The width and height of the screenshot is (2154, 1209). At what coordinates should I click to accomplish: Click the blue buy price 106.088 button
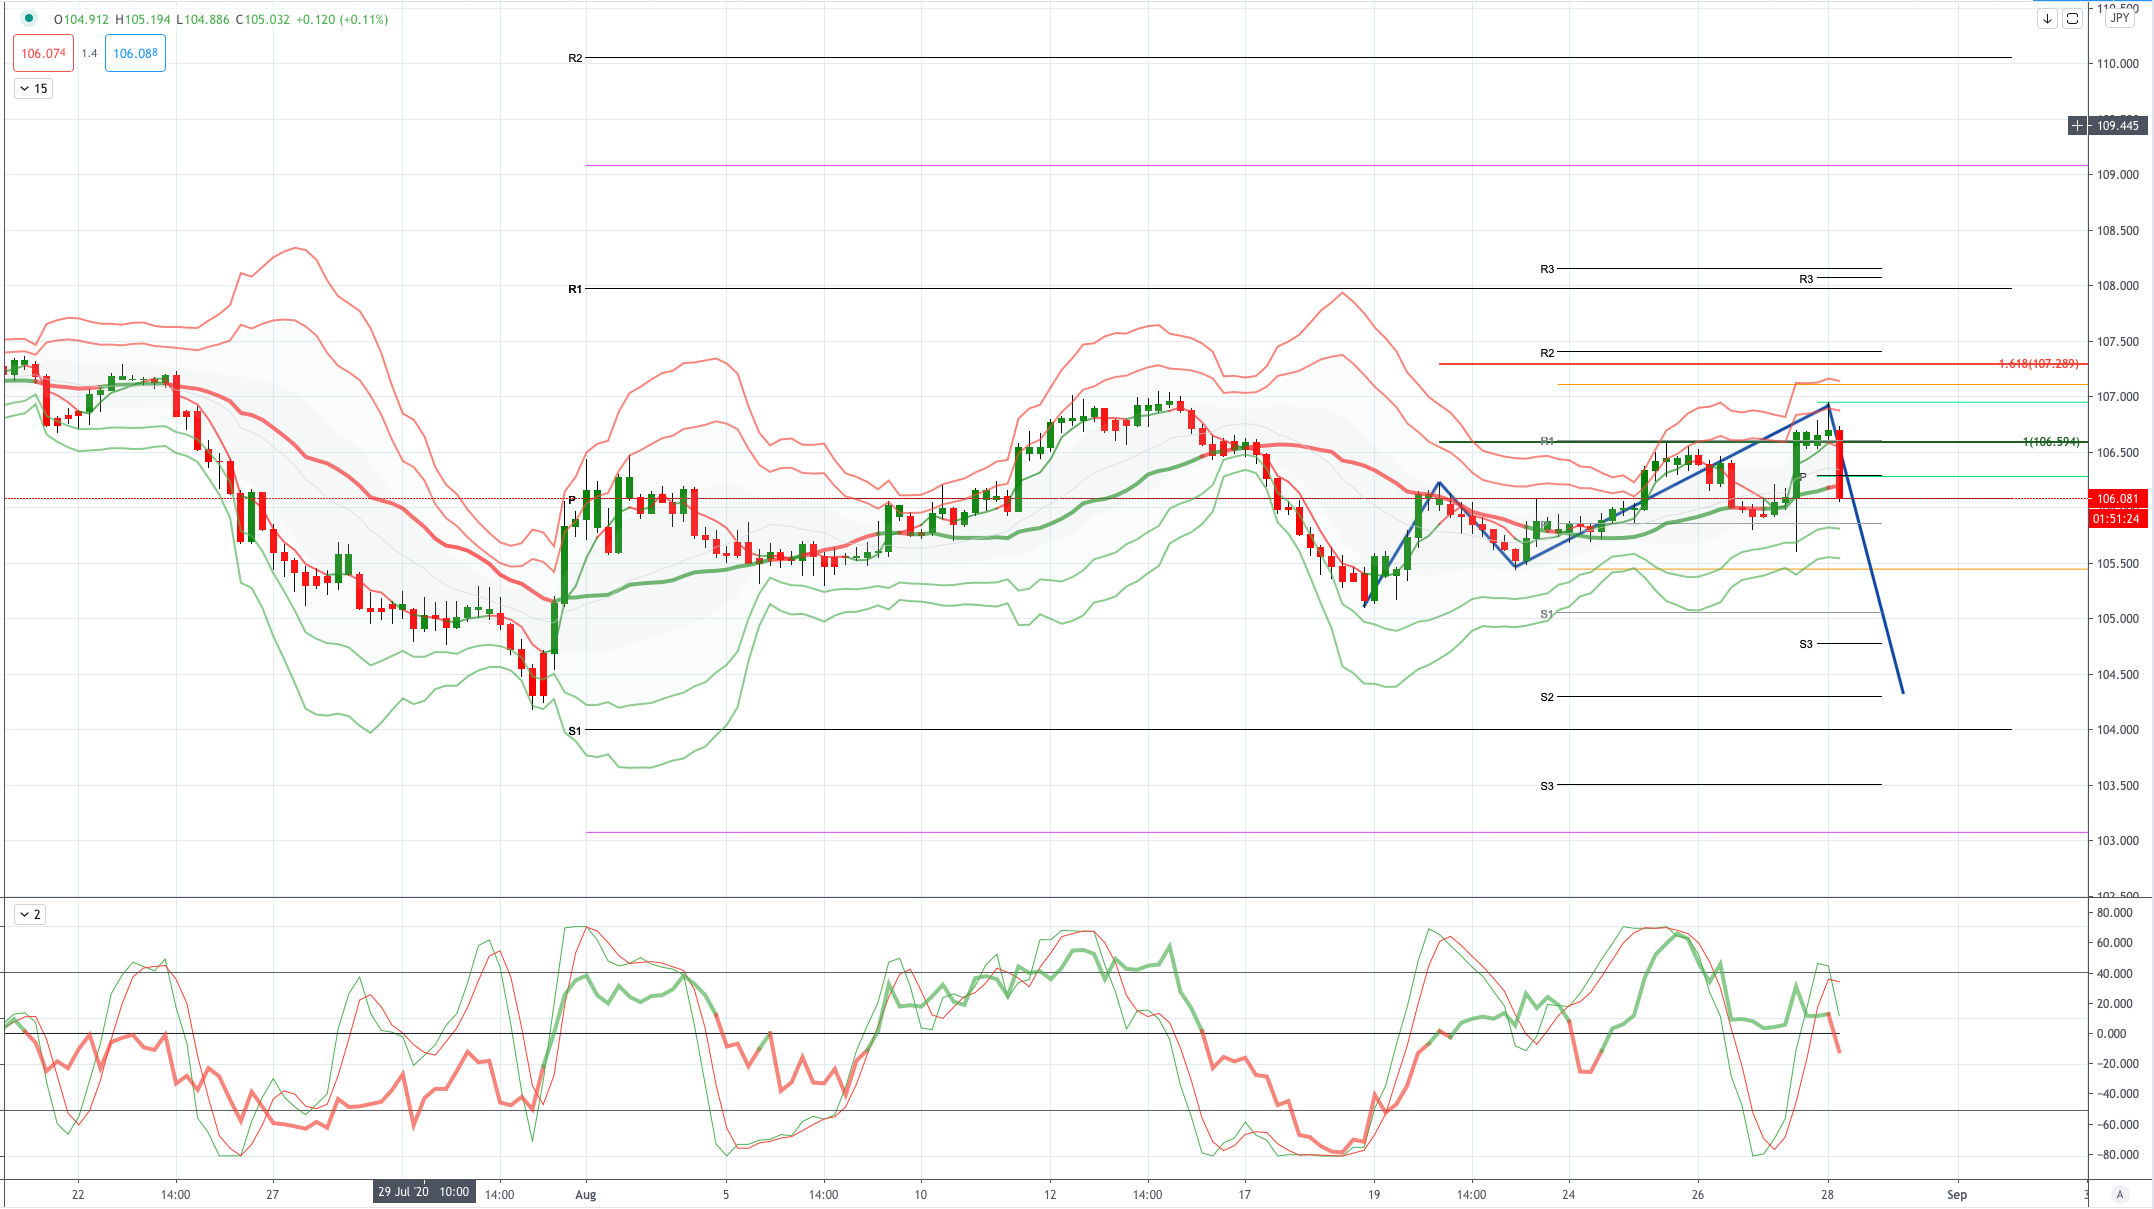135,53
